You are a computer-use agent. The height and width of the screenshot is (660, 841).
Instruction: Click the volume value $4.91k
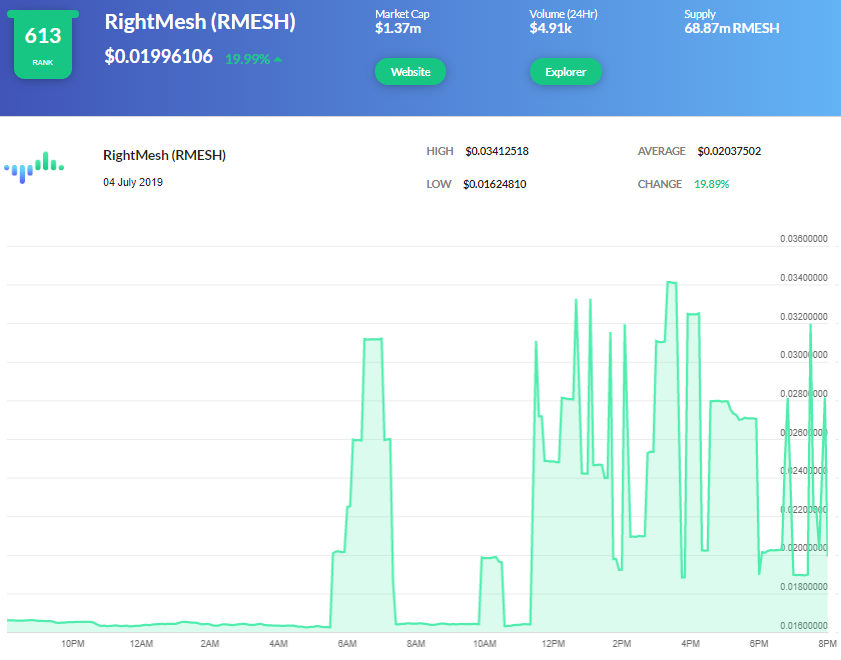click(550, 28)
